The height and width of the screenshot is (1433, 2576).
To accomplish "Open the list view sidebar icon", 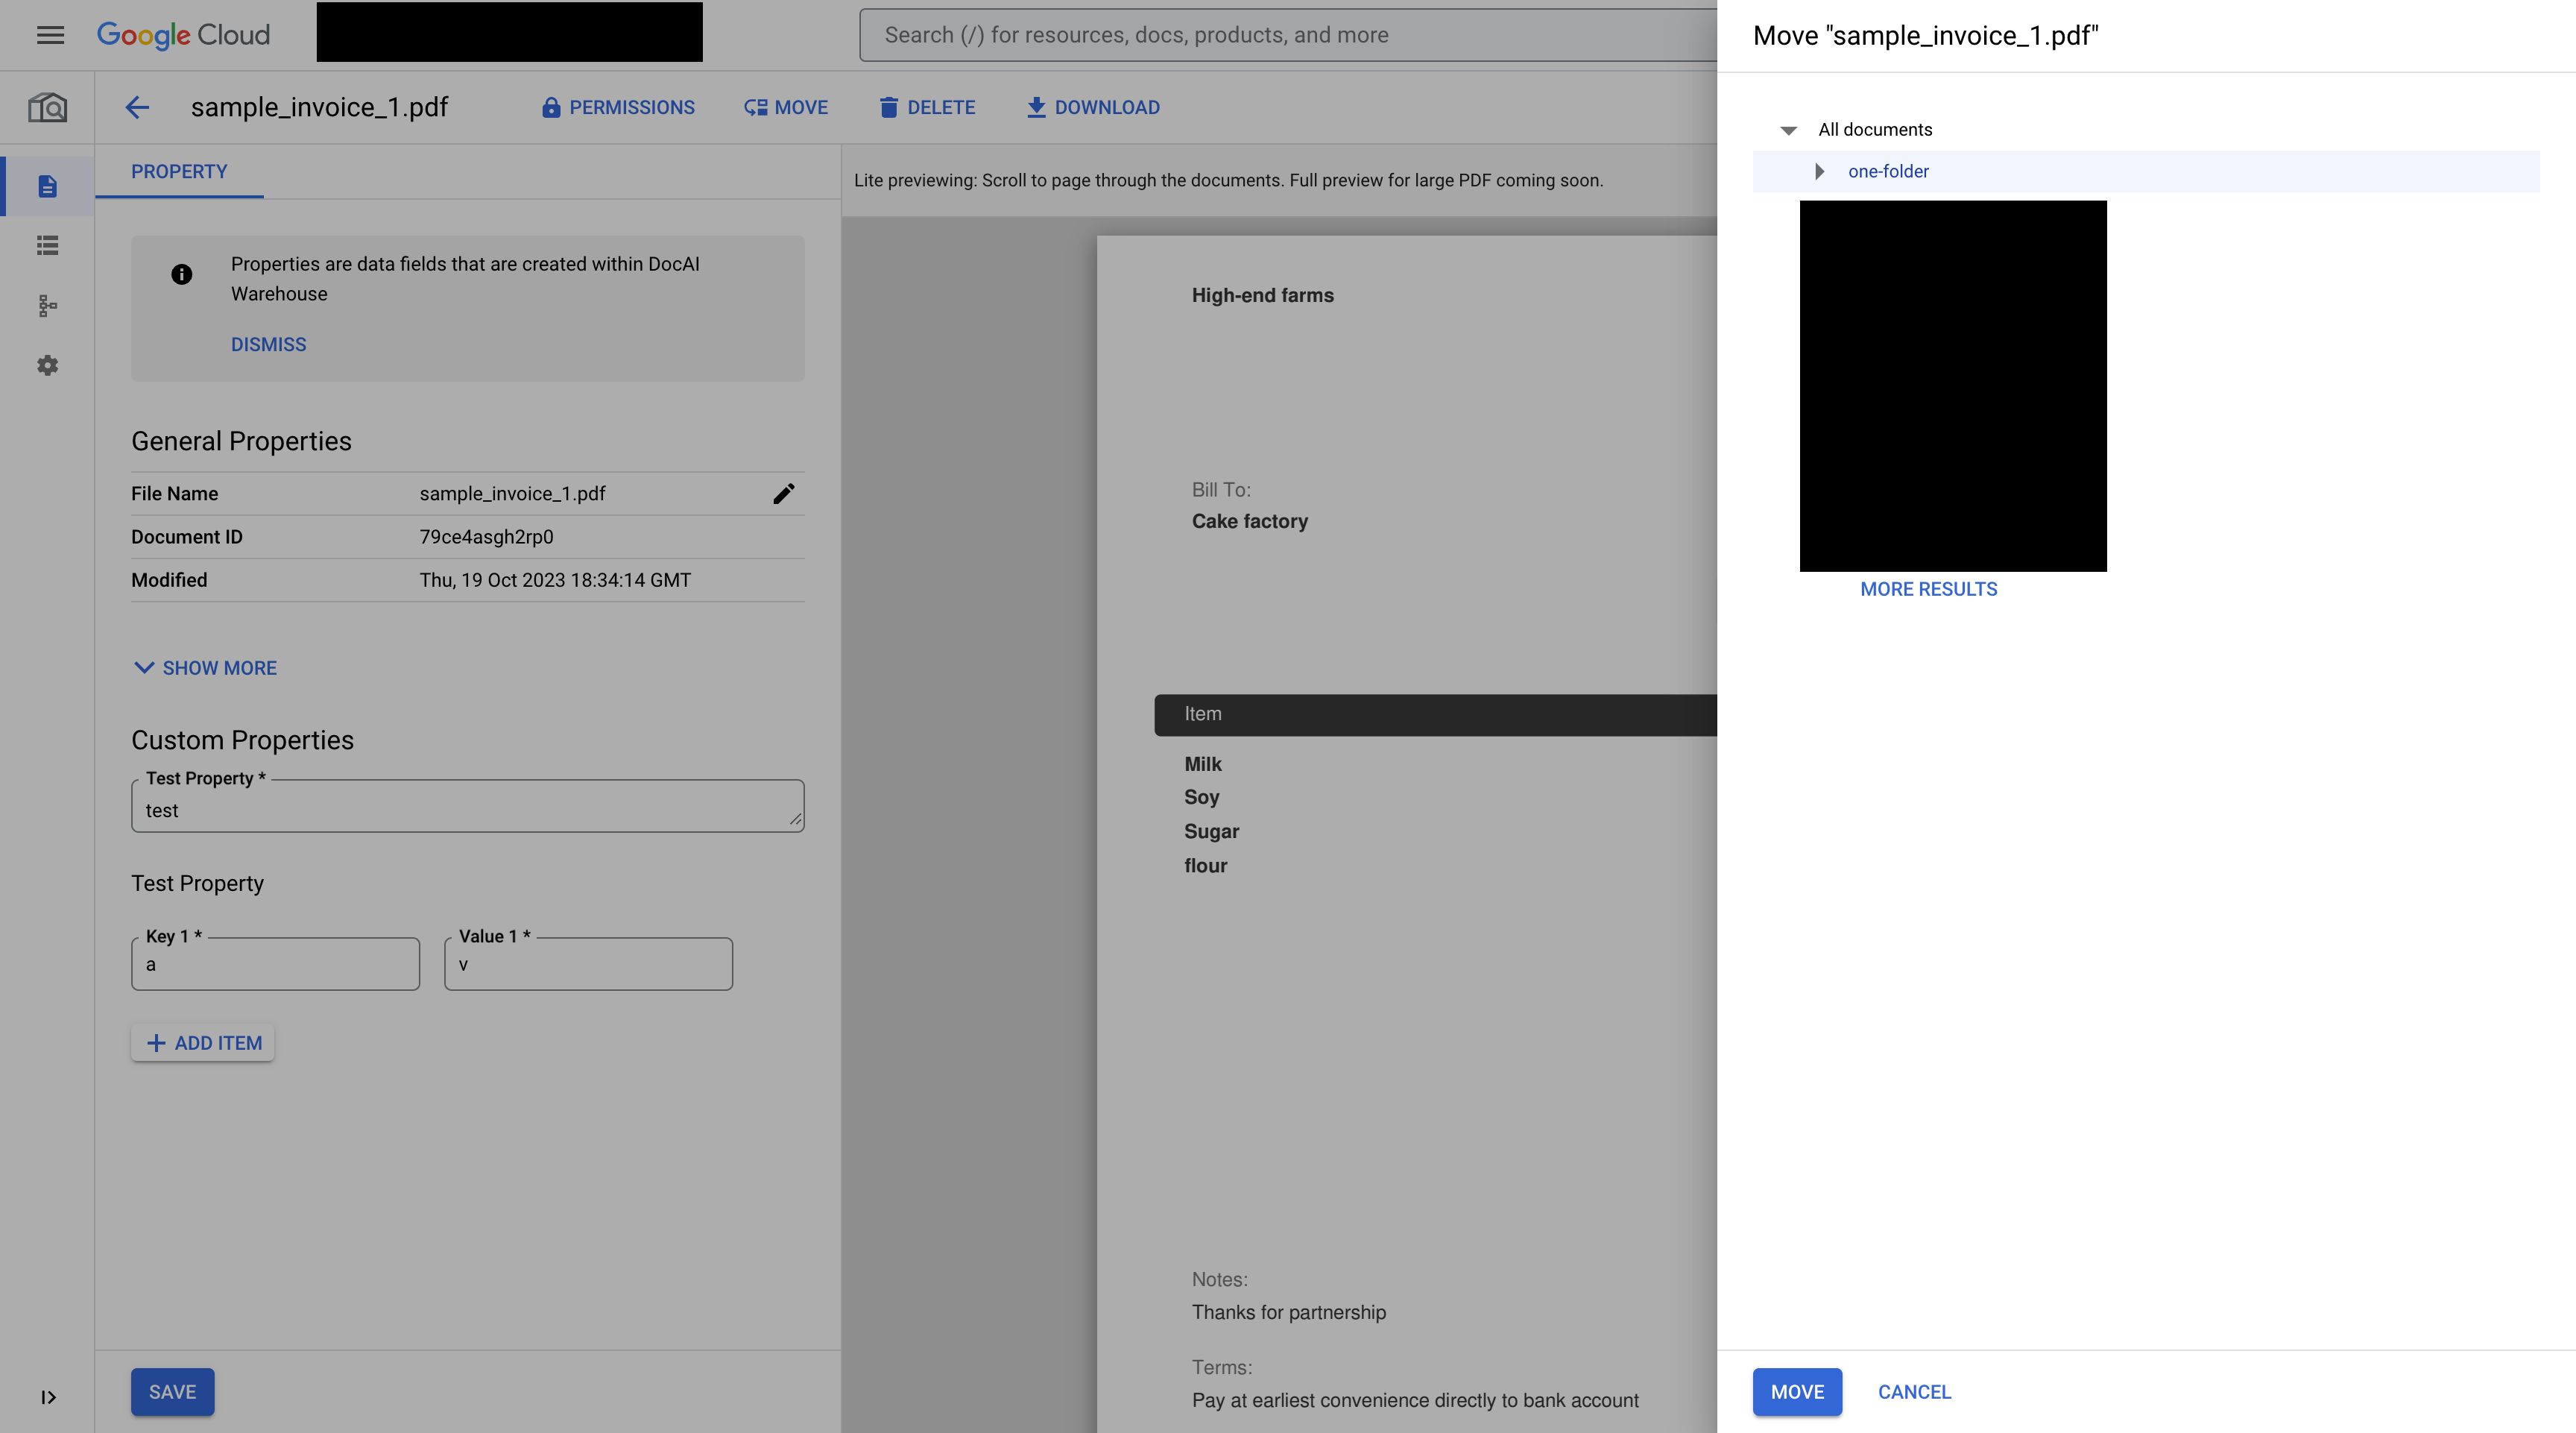I will pyautogui.click(x=47, y=246).
